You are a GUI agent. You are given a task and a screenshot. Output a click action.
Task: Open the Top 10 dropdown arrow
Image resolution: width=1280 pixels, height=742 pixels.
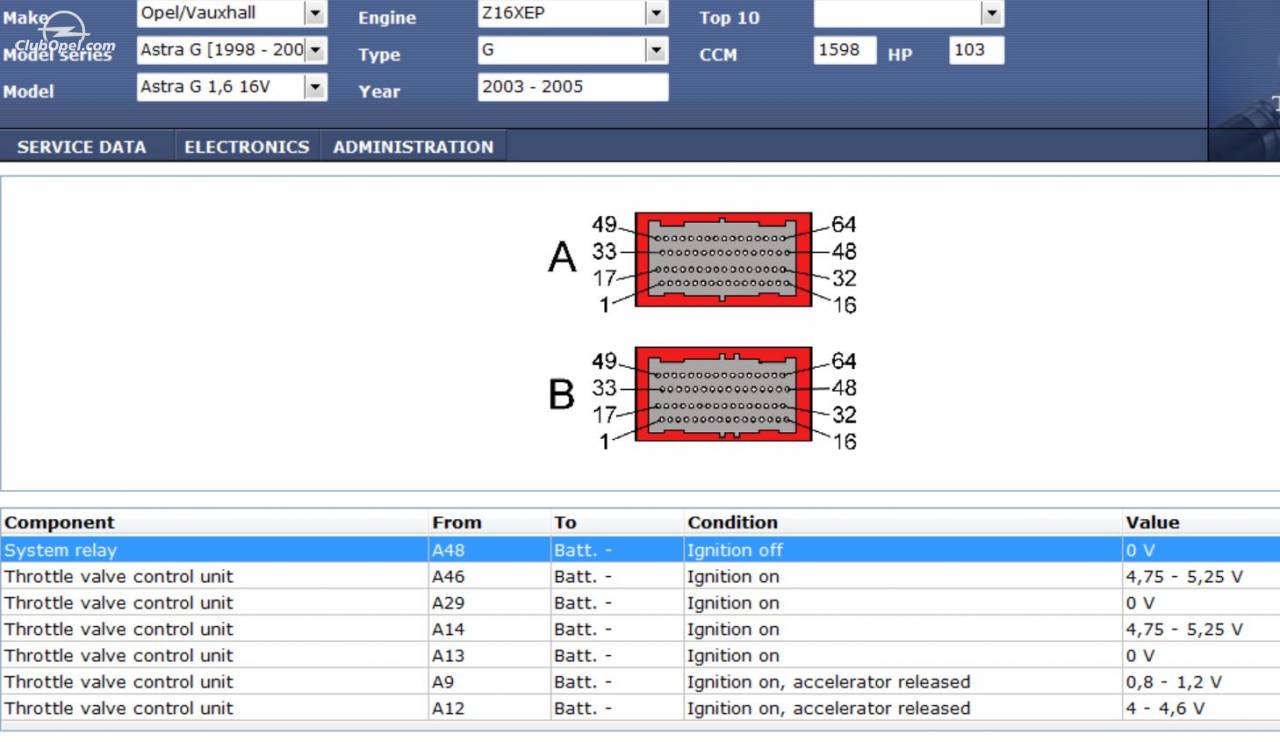991,13
